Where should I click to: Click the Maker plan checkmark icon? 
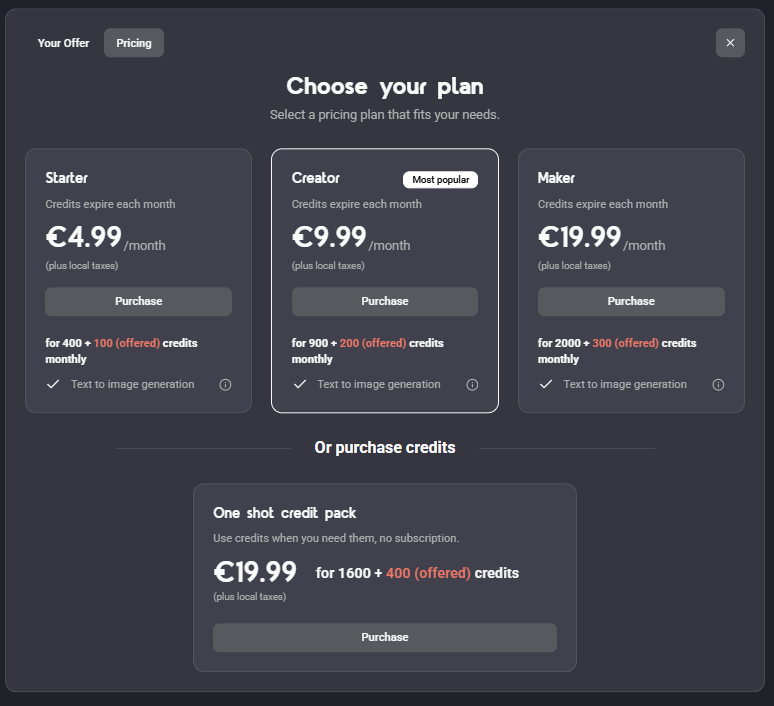pos(545,384)
